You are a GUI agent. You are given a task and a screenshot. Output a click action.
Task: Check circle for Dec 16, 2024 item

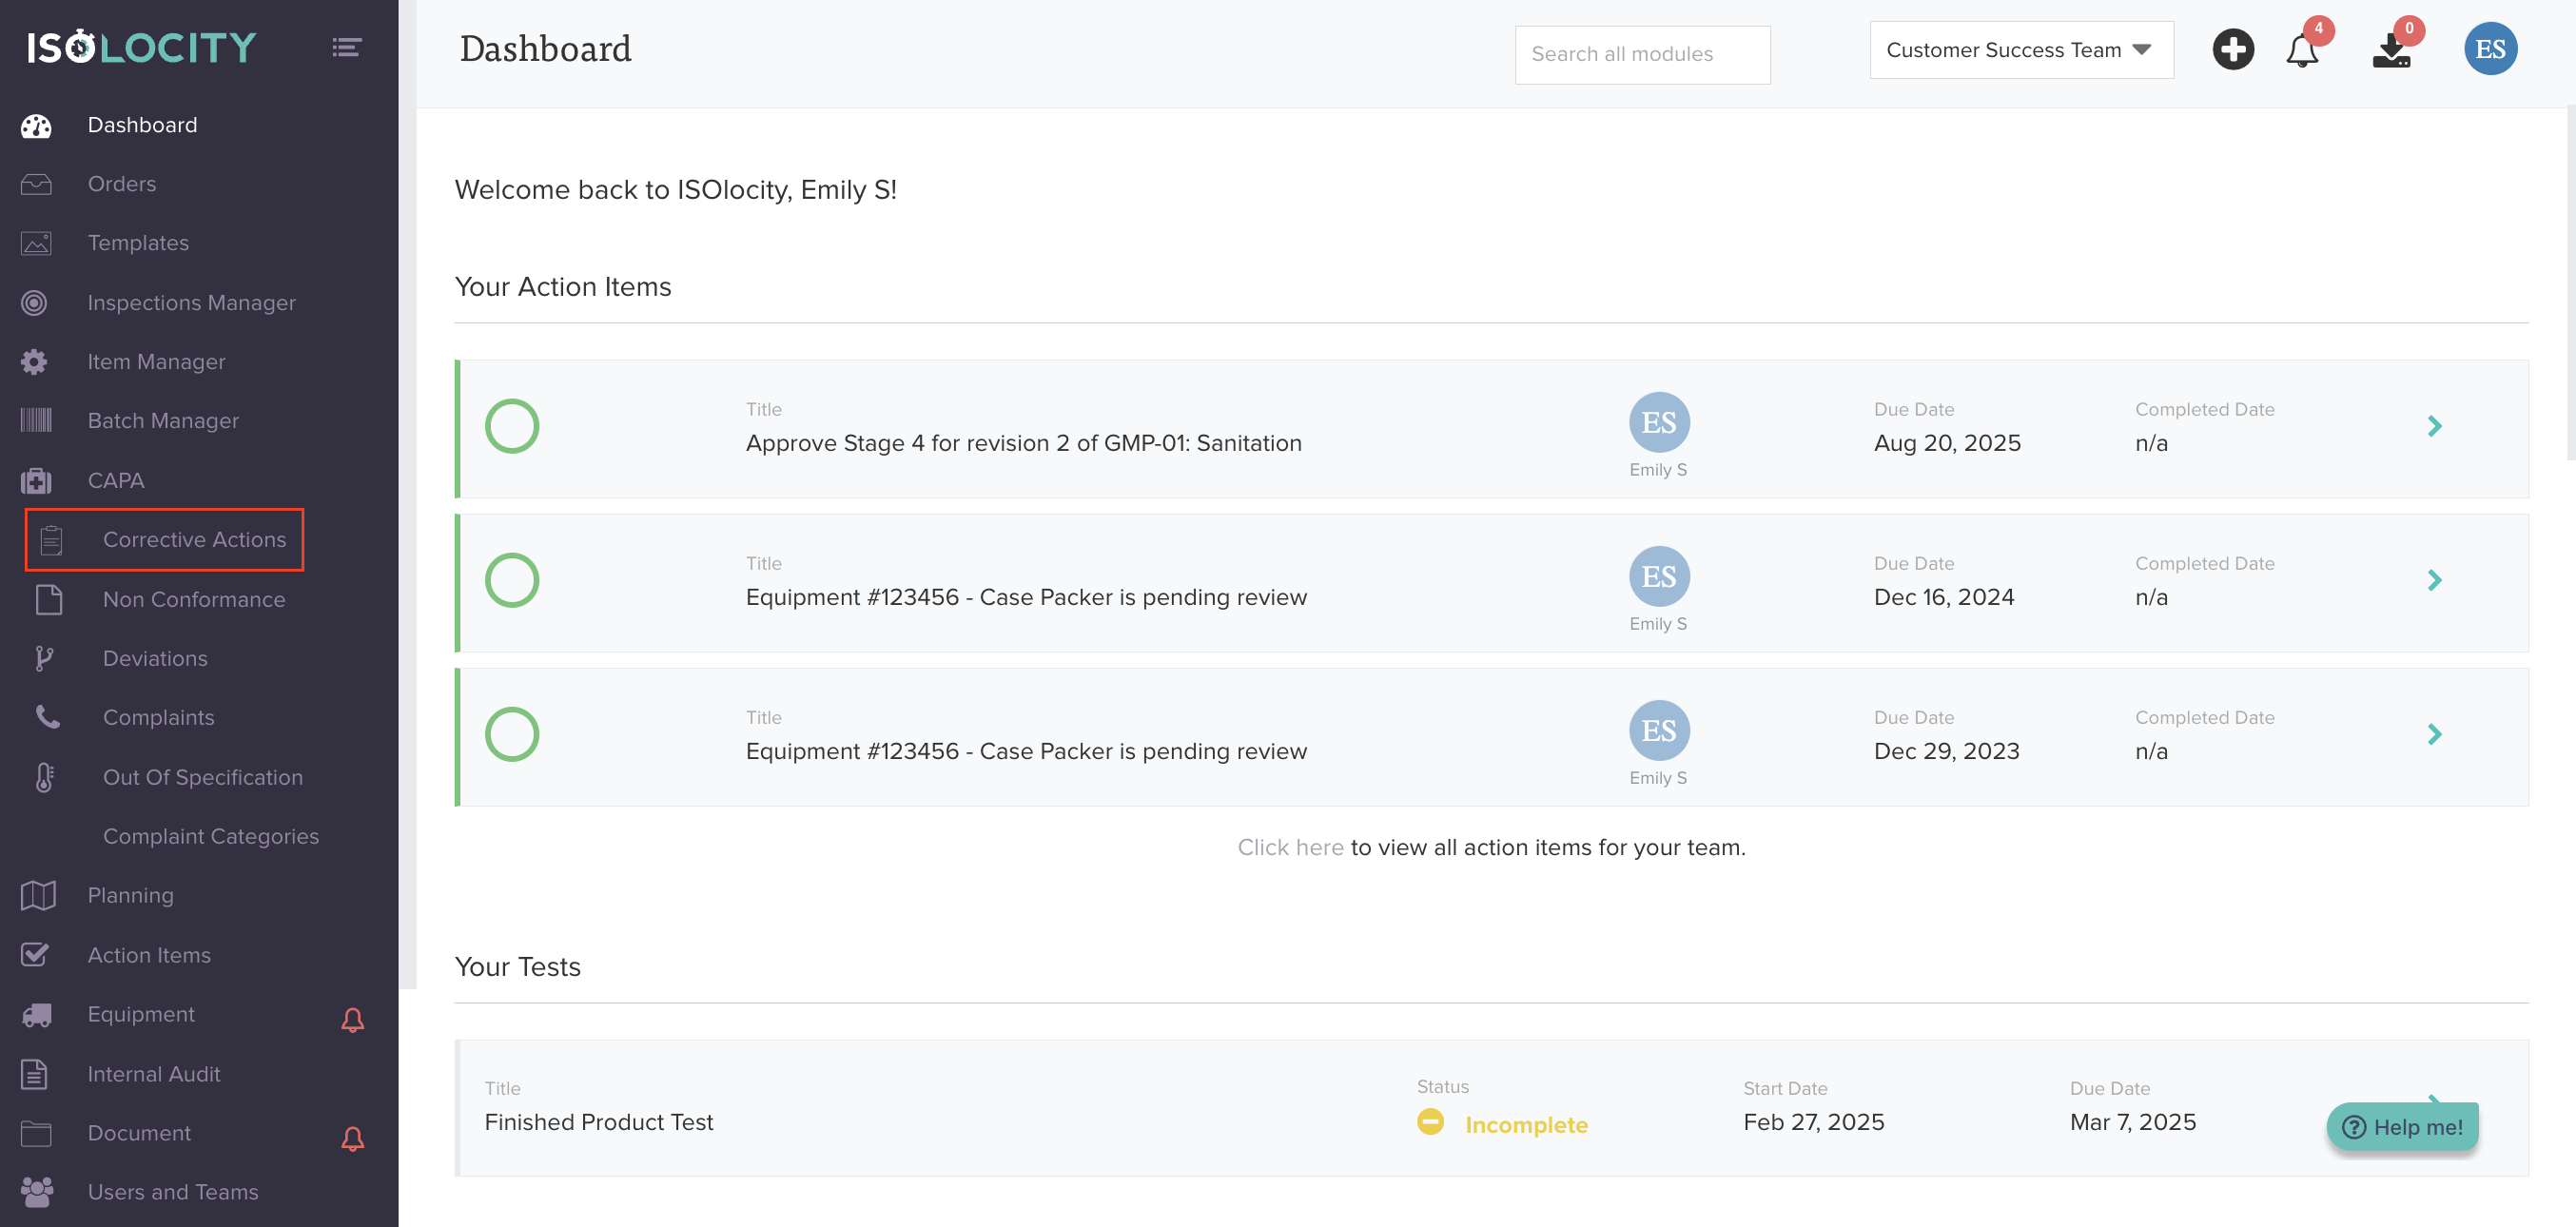512,581
